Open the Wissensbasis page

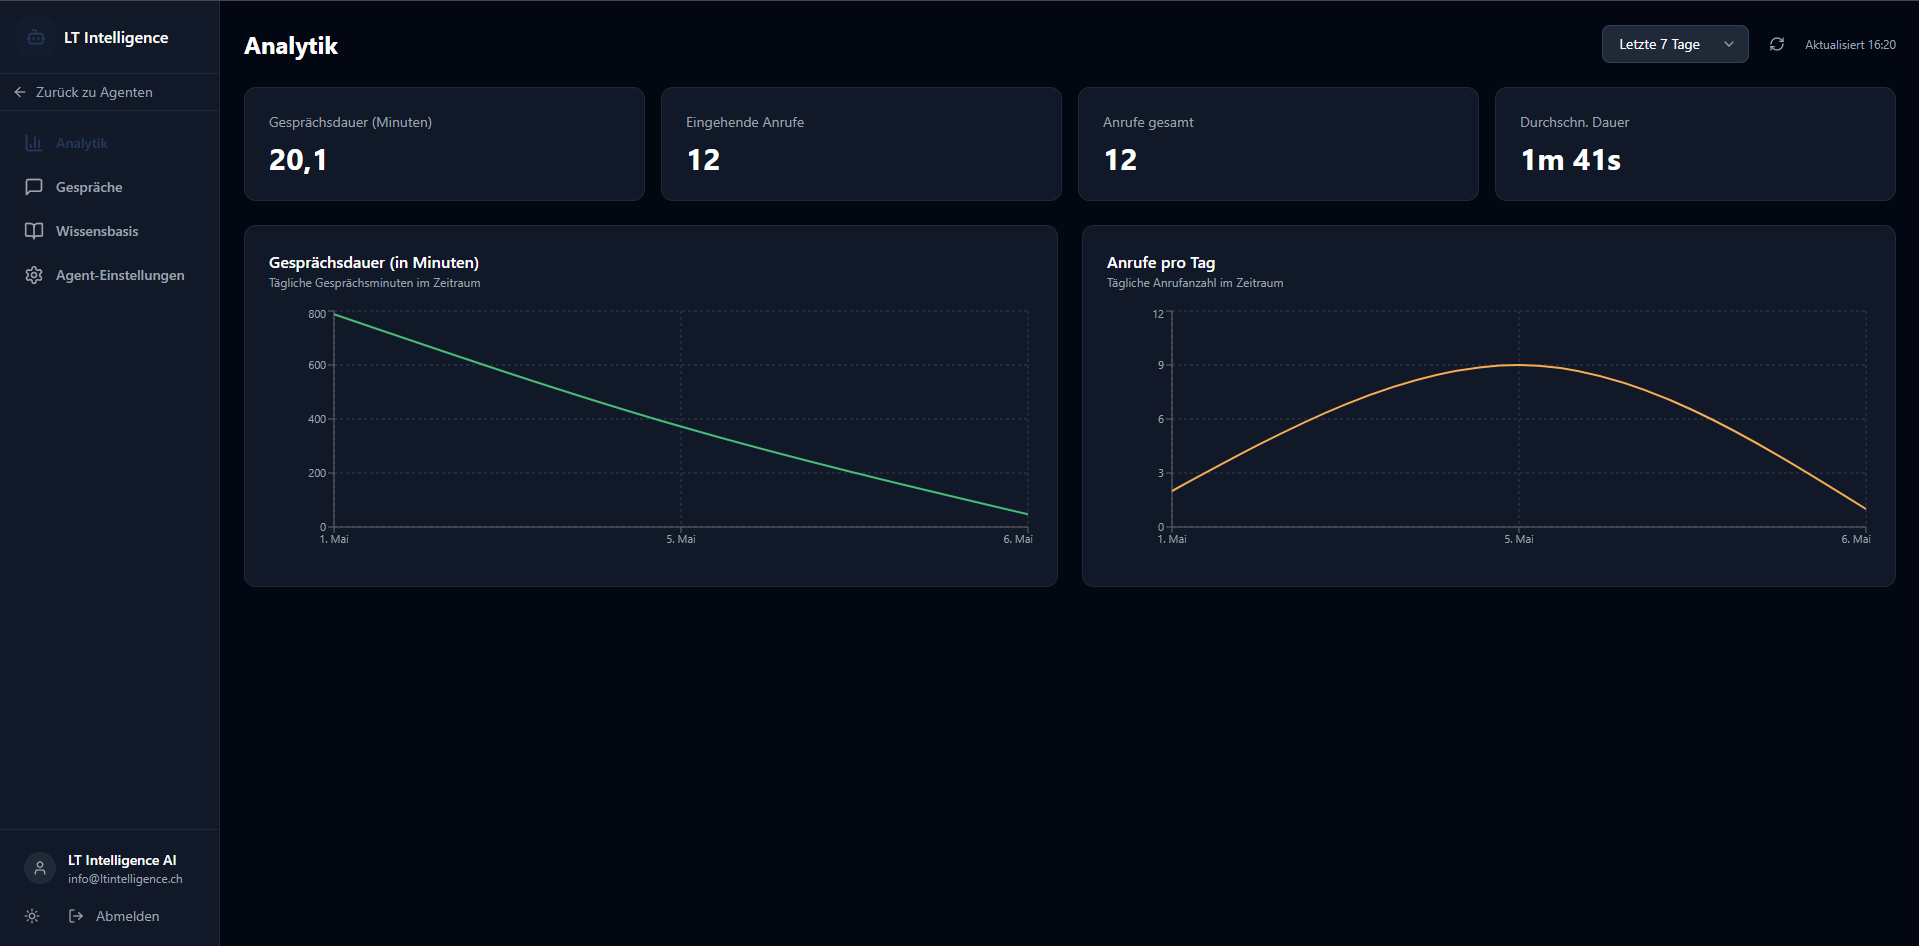point(110,231)
